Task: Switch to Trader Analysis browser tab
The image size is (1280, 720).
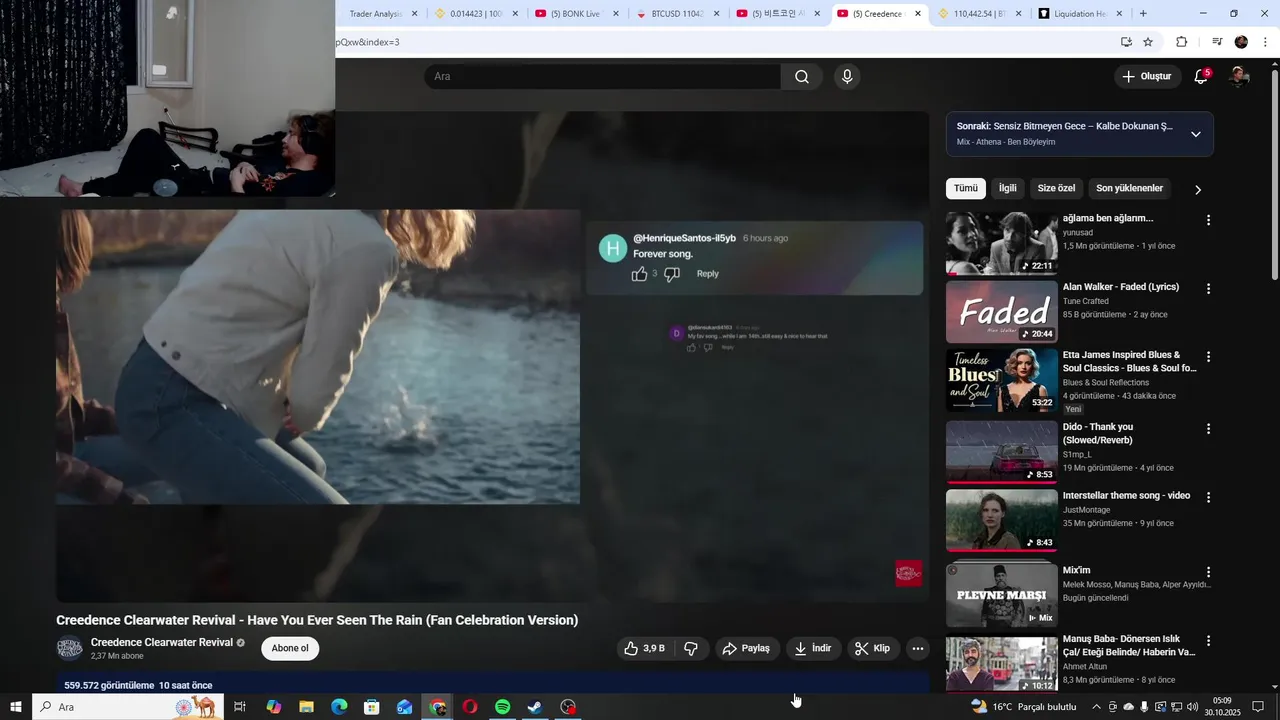Action: [x=375, y=14]
